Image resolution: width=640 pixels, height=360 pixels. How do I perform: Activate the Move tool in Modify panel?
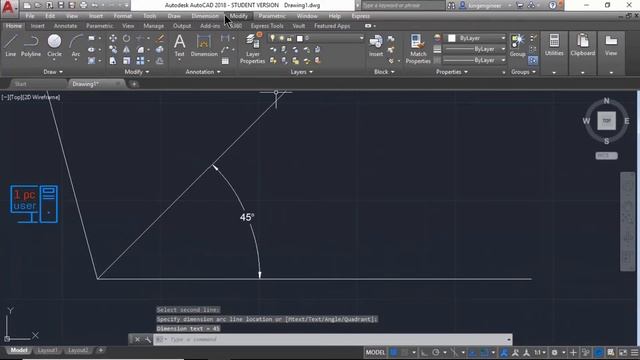(x=113, y=38)
